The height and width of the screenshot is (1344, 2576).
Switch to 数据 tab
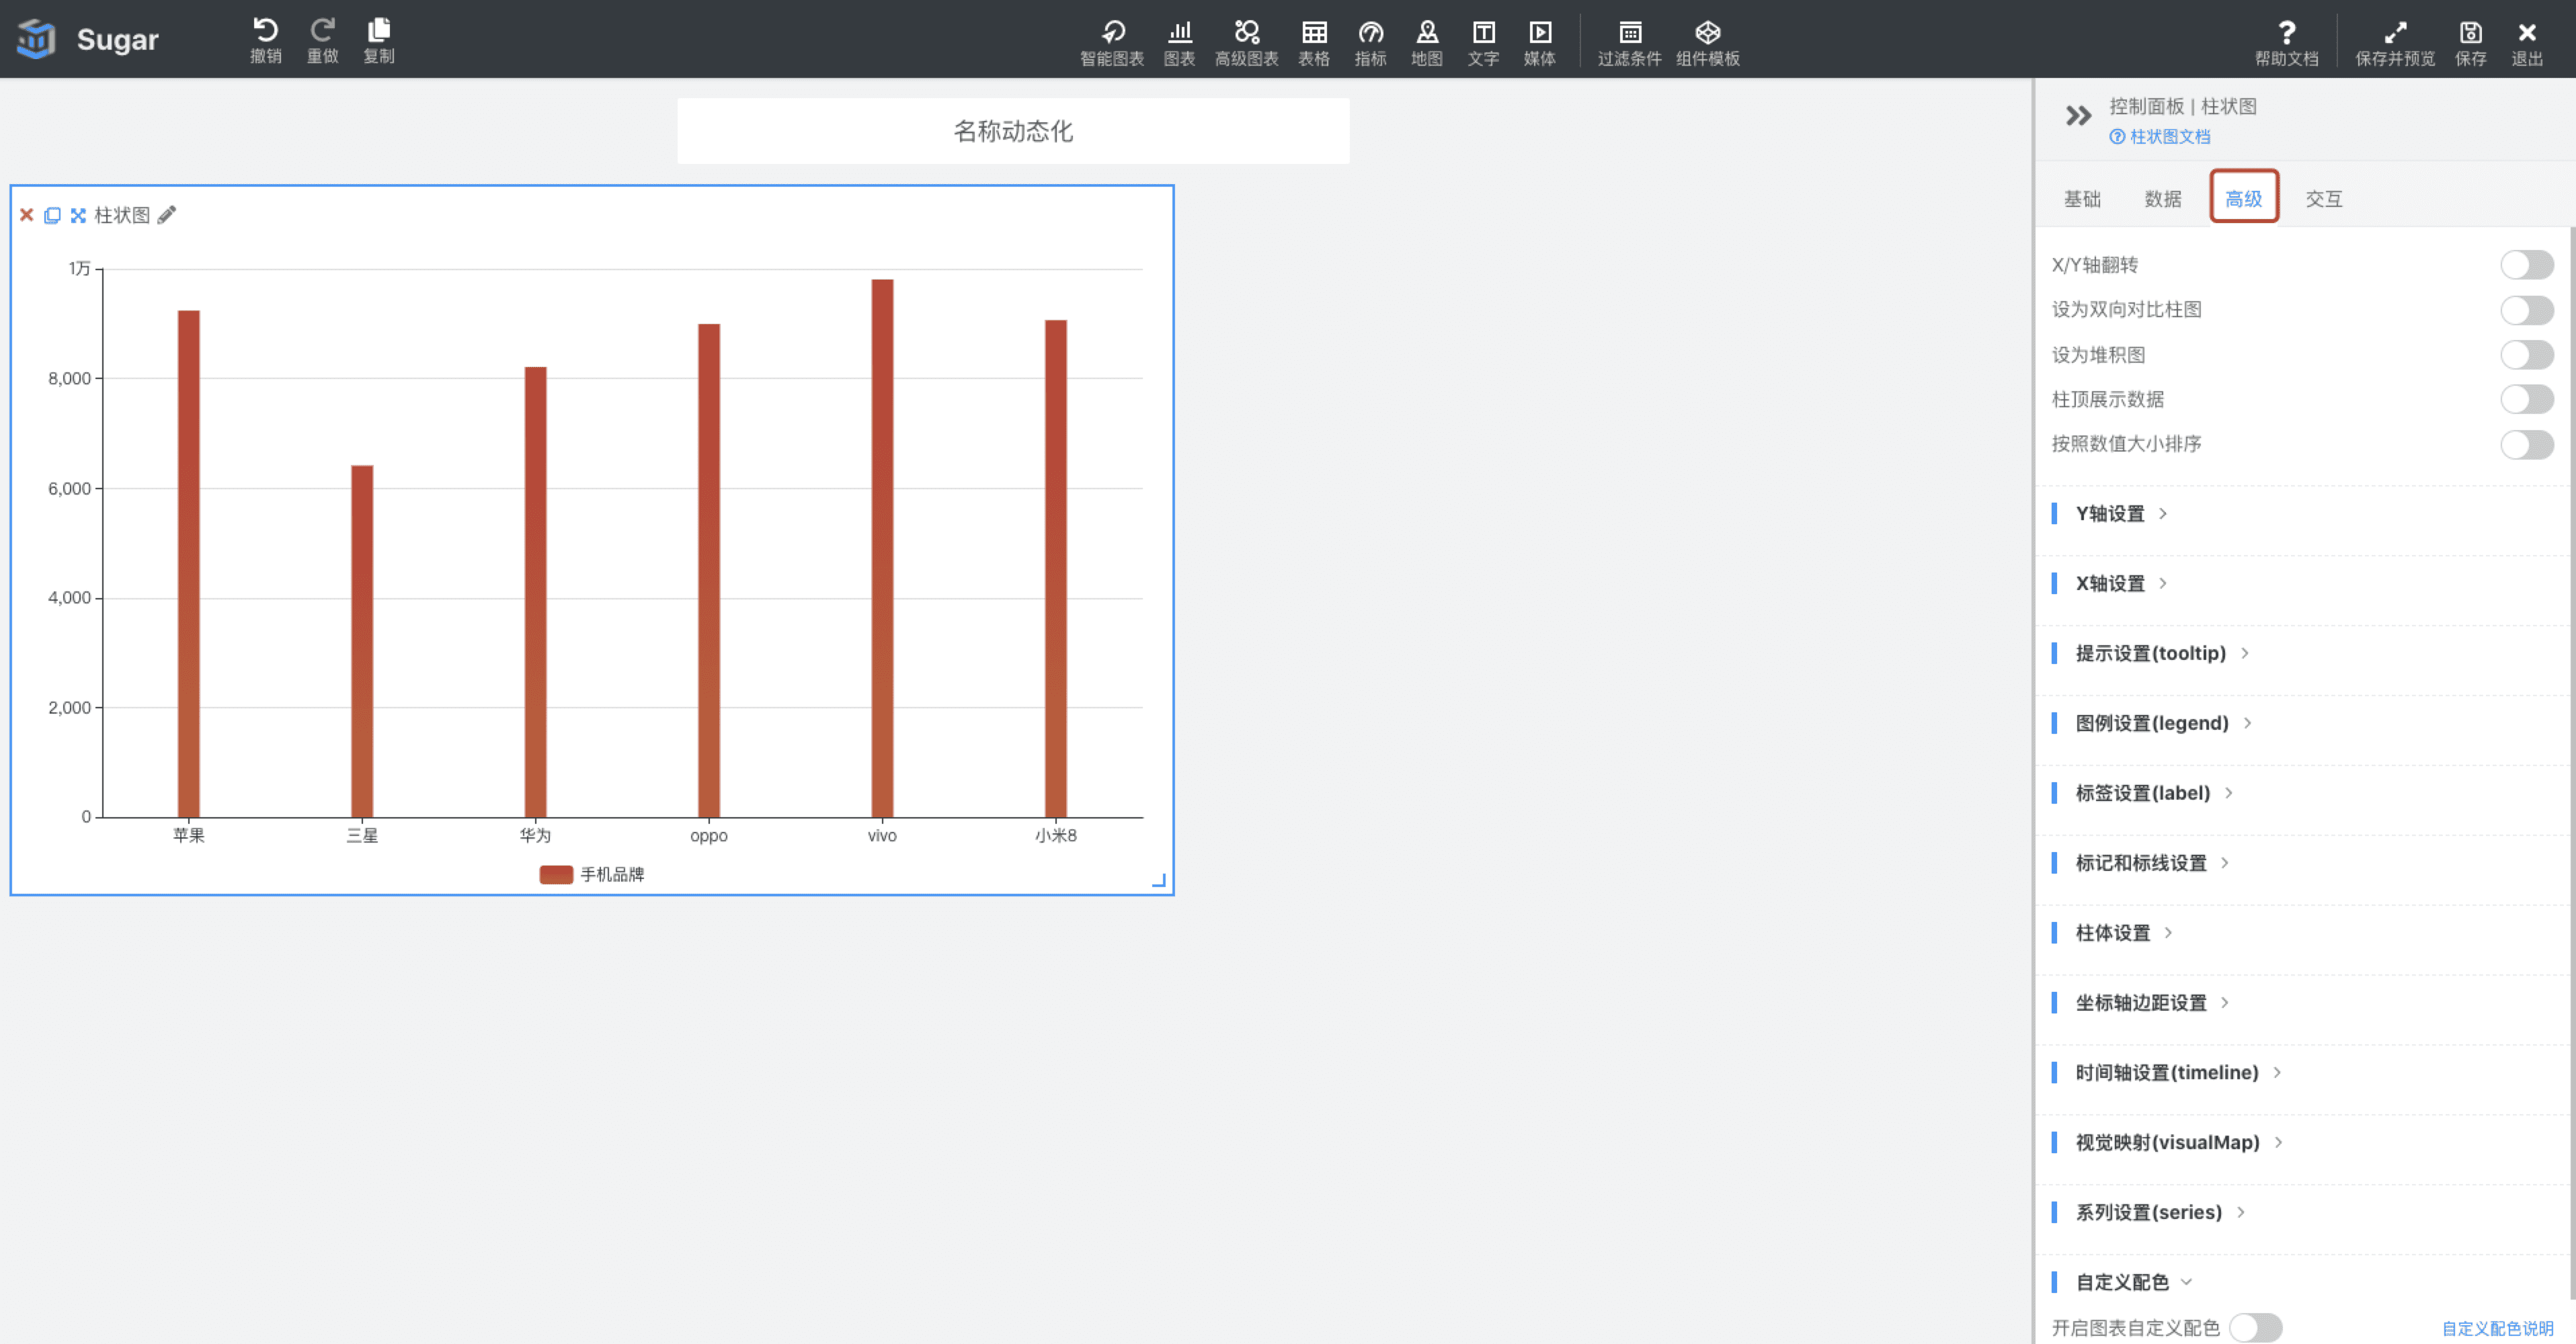click(x=2163, y=199)
